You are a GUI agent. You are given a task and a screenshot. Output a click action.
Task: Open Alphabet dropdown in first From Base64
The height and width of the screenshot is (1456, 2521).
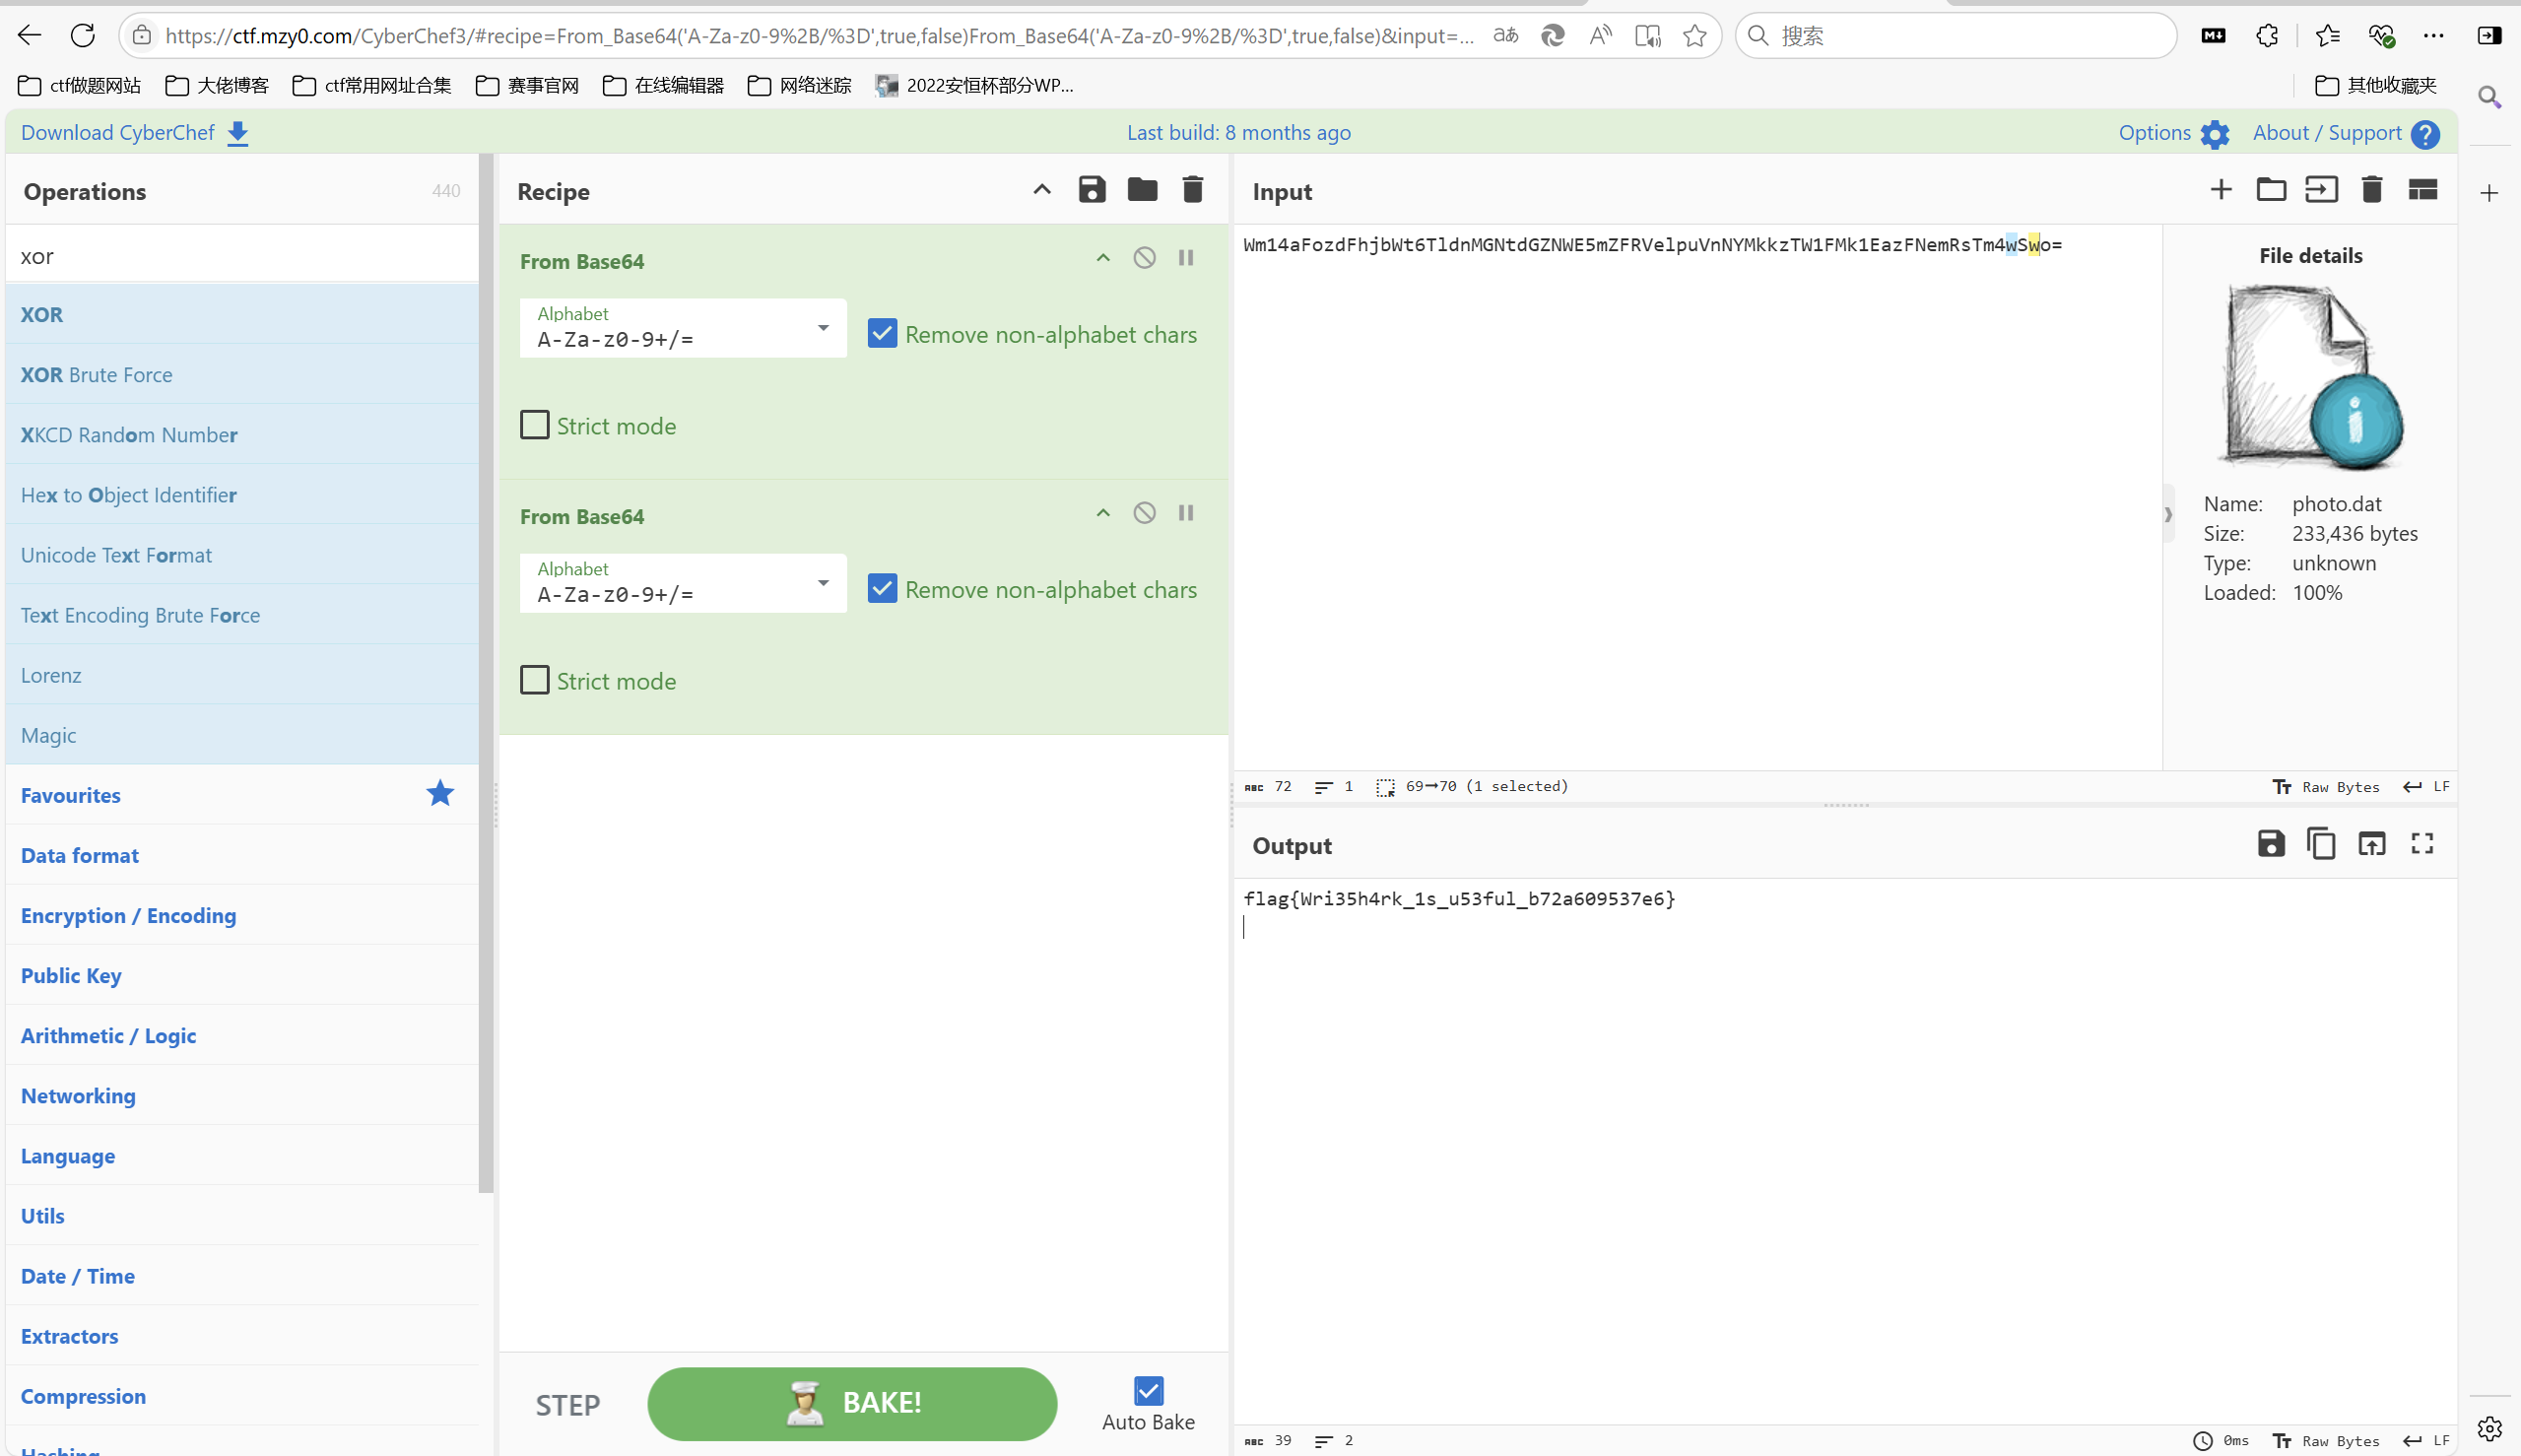[683, 328]
